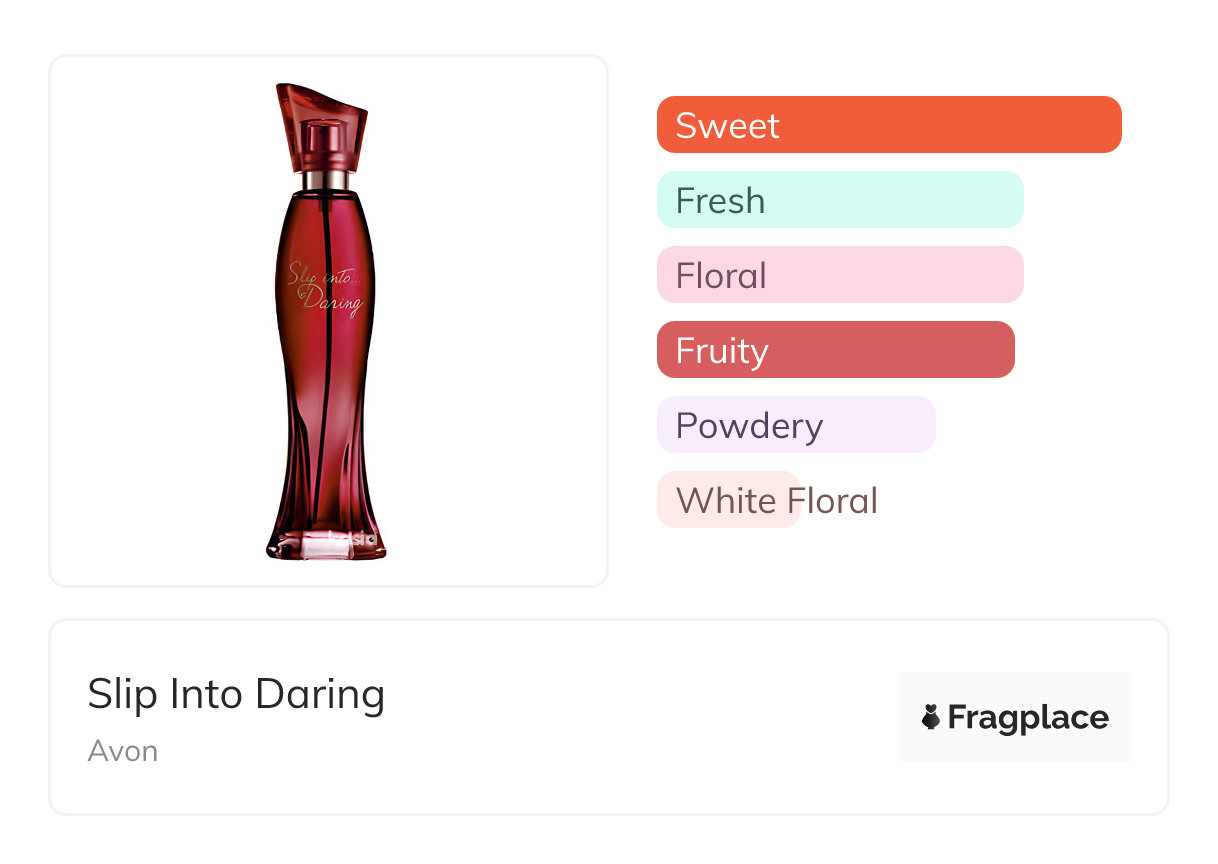
Task: Select the White Floral accord bar
Action: (x=728, y=500)
